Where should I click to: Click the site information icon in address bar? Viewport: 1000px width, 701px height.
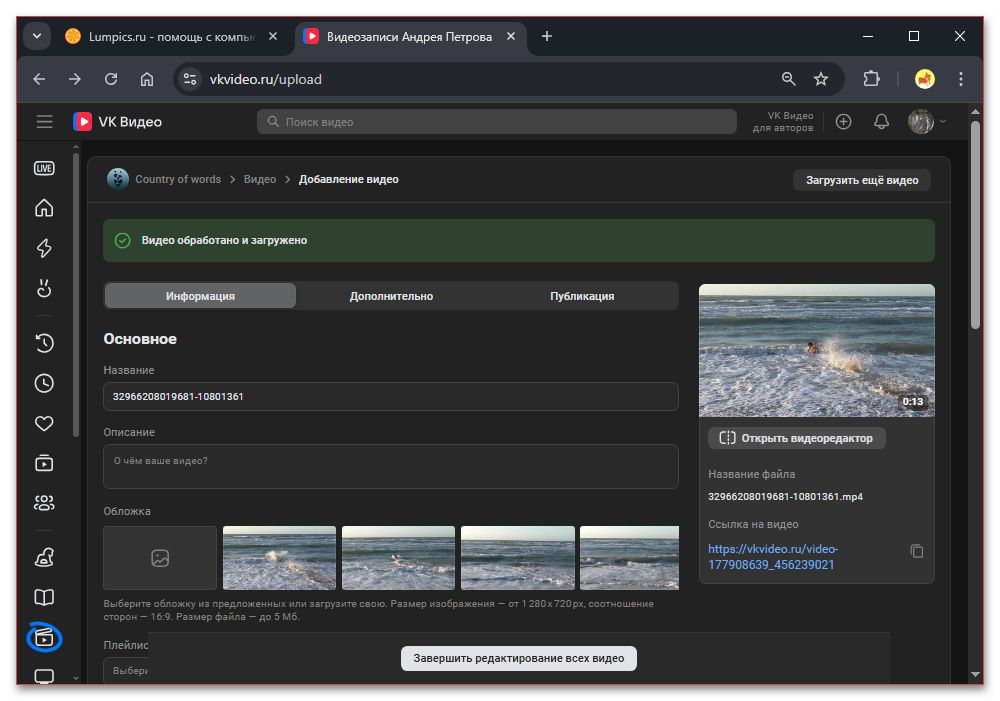pos(189,79)
